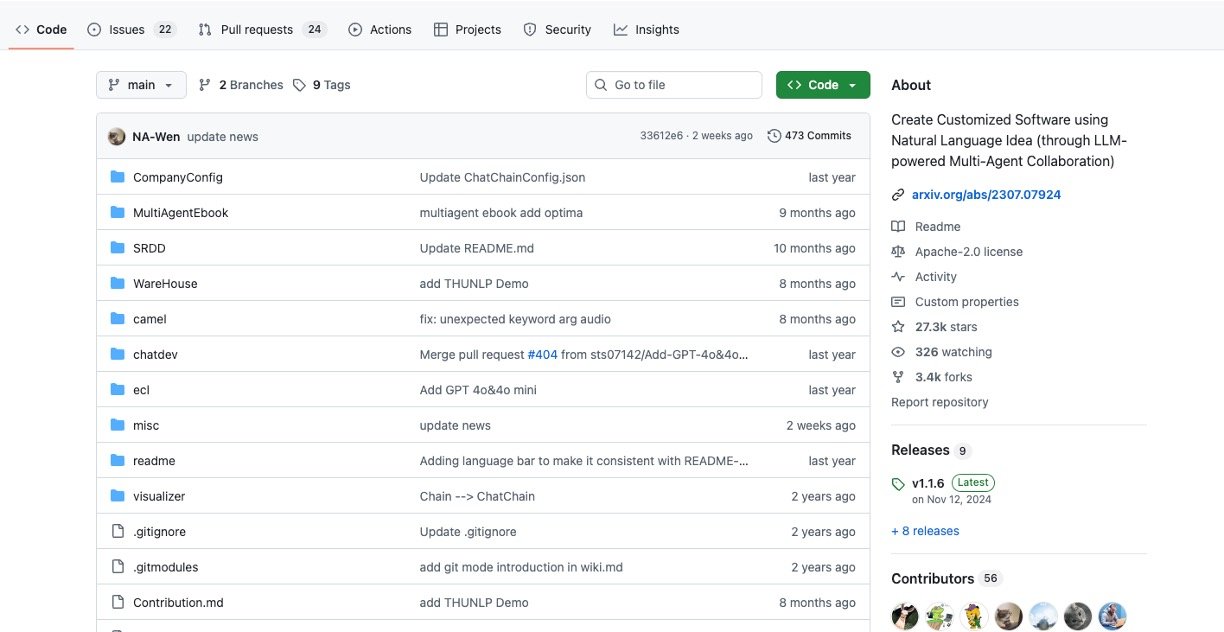The image size is (1224, 632).
Task: Switch to the Pull requests tab
Action: 257,30
